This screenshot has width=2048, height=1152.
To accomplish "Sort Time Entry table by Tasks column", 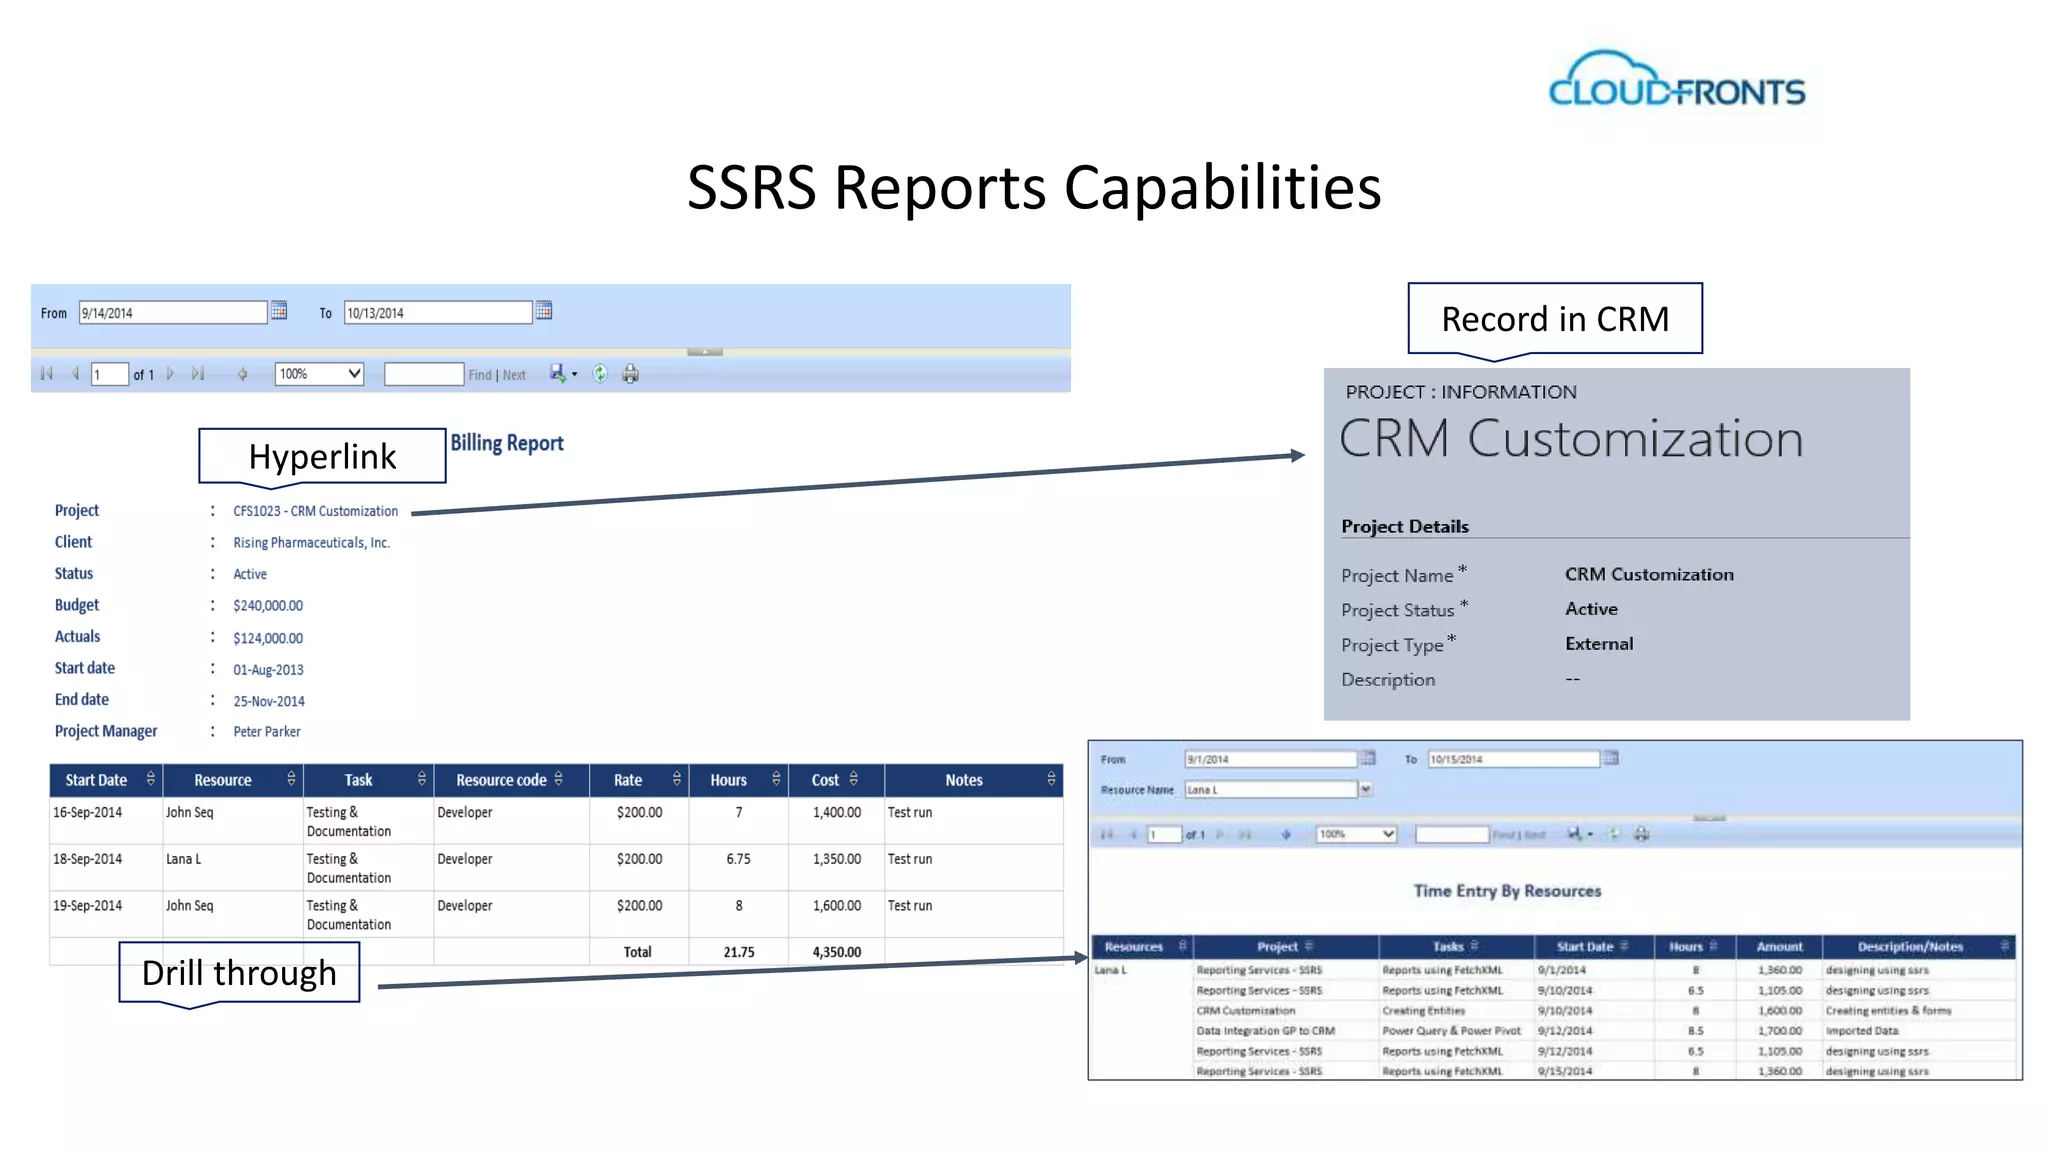I will click(1474, 946).
